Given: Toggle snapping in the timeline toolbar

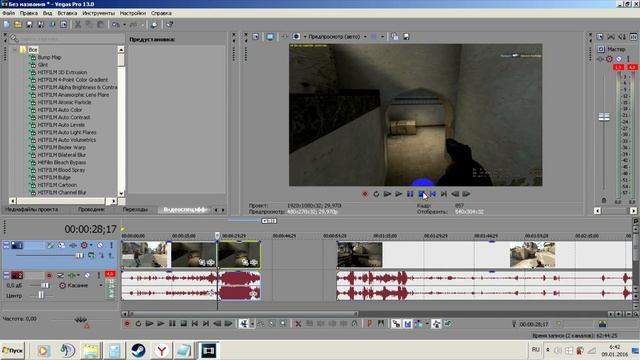Looking at the screenshot, I should [x=396, y=324].
